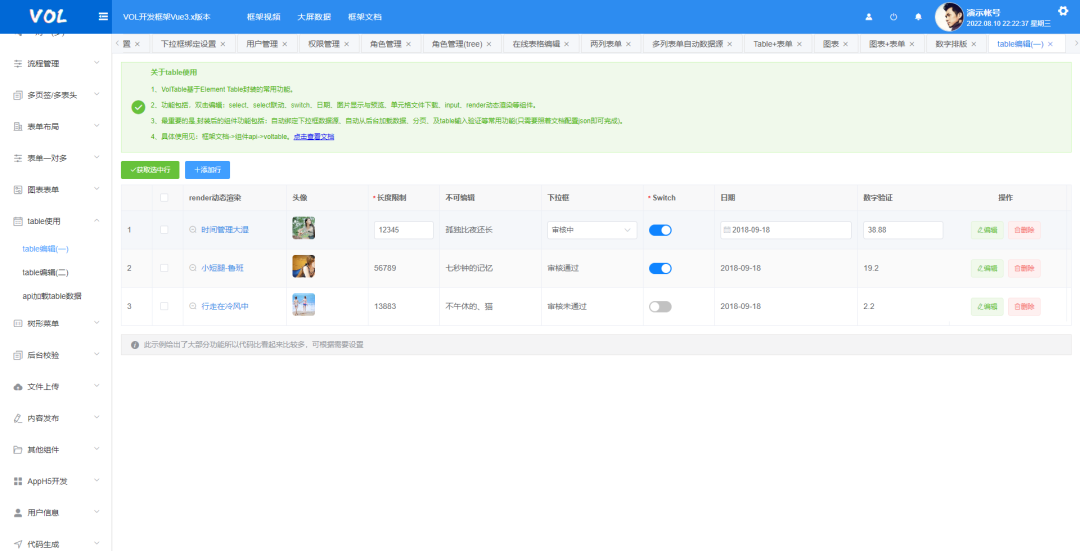
Task: Click zoom icon beside 小短腿-鲁班
Action: tap(193, 268)
